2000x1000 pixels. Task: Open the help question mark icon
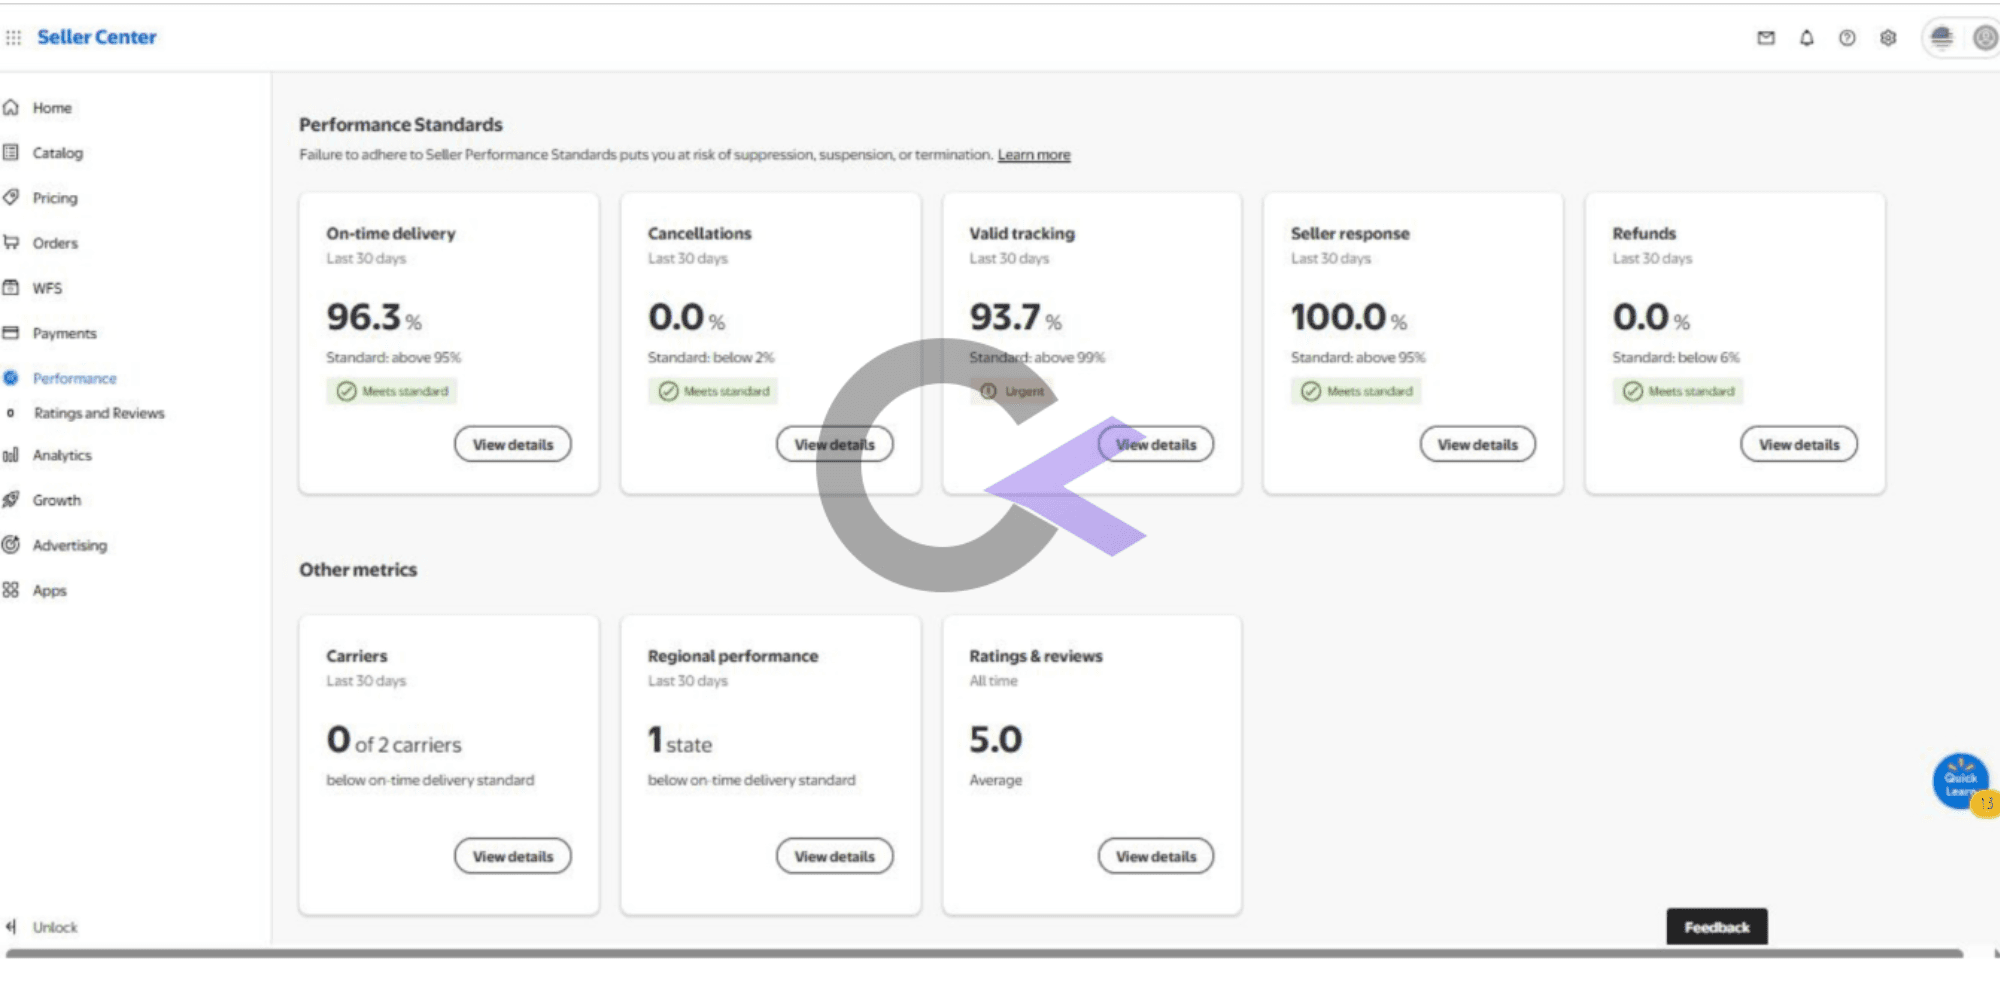pyautogui.click(x=1847, y=38)
